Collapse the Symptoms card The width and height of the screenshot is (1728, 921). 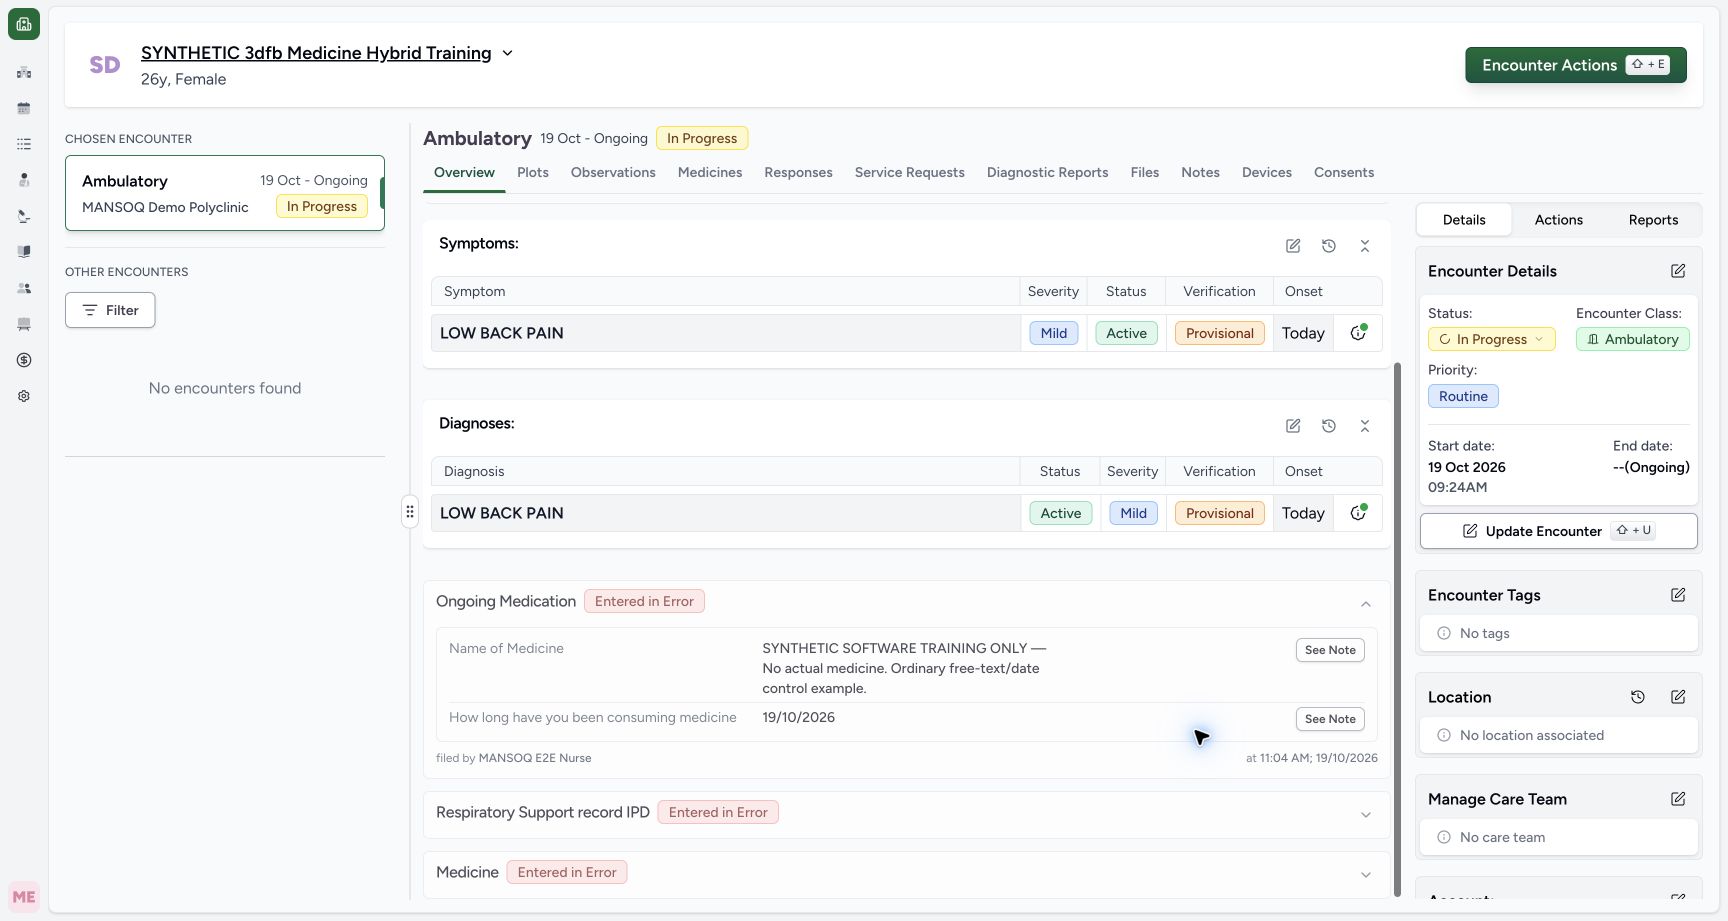pyautogui.click(x=1365, y=246)
